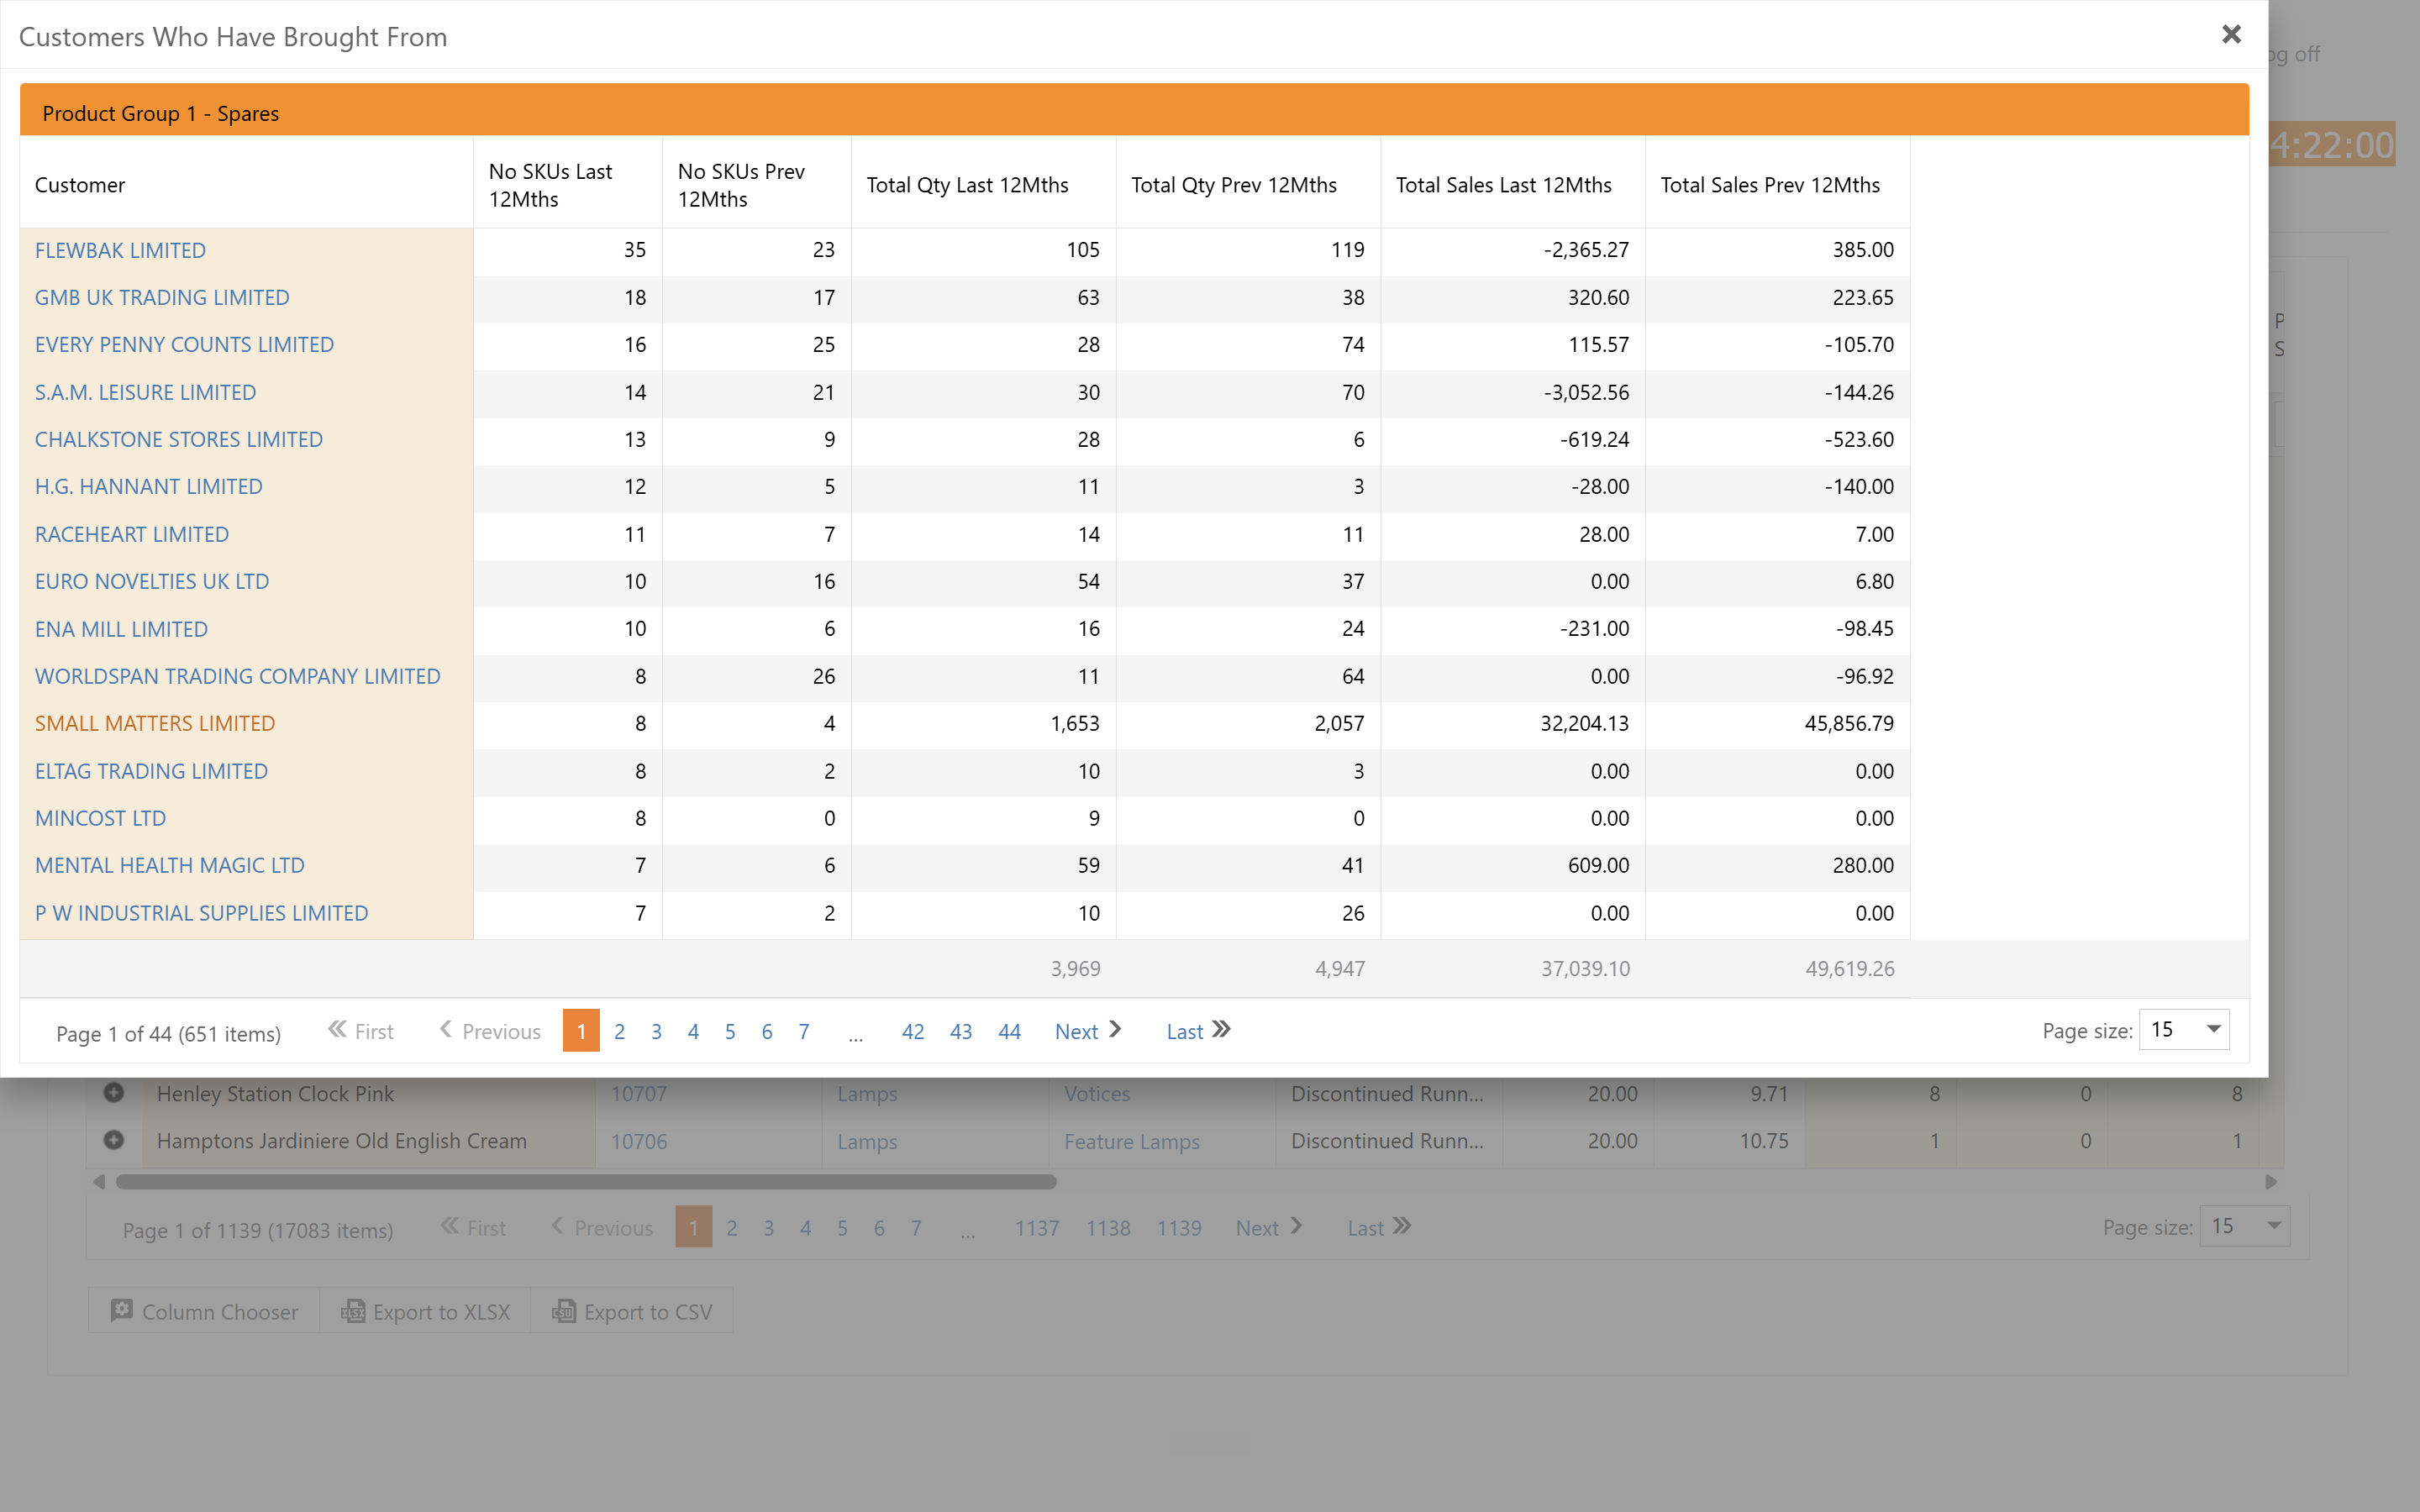Click Export to XLSX button
Viewport: 2420px width, 1512px height.
[x=425, y=1311]
